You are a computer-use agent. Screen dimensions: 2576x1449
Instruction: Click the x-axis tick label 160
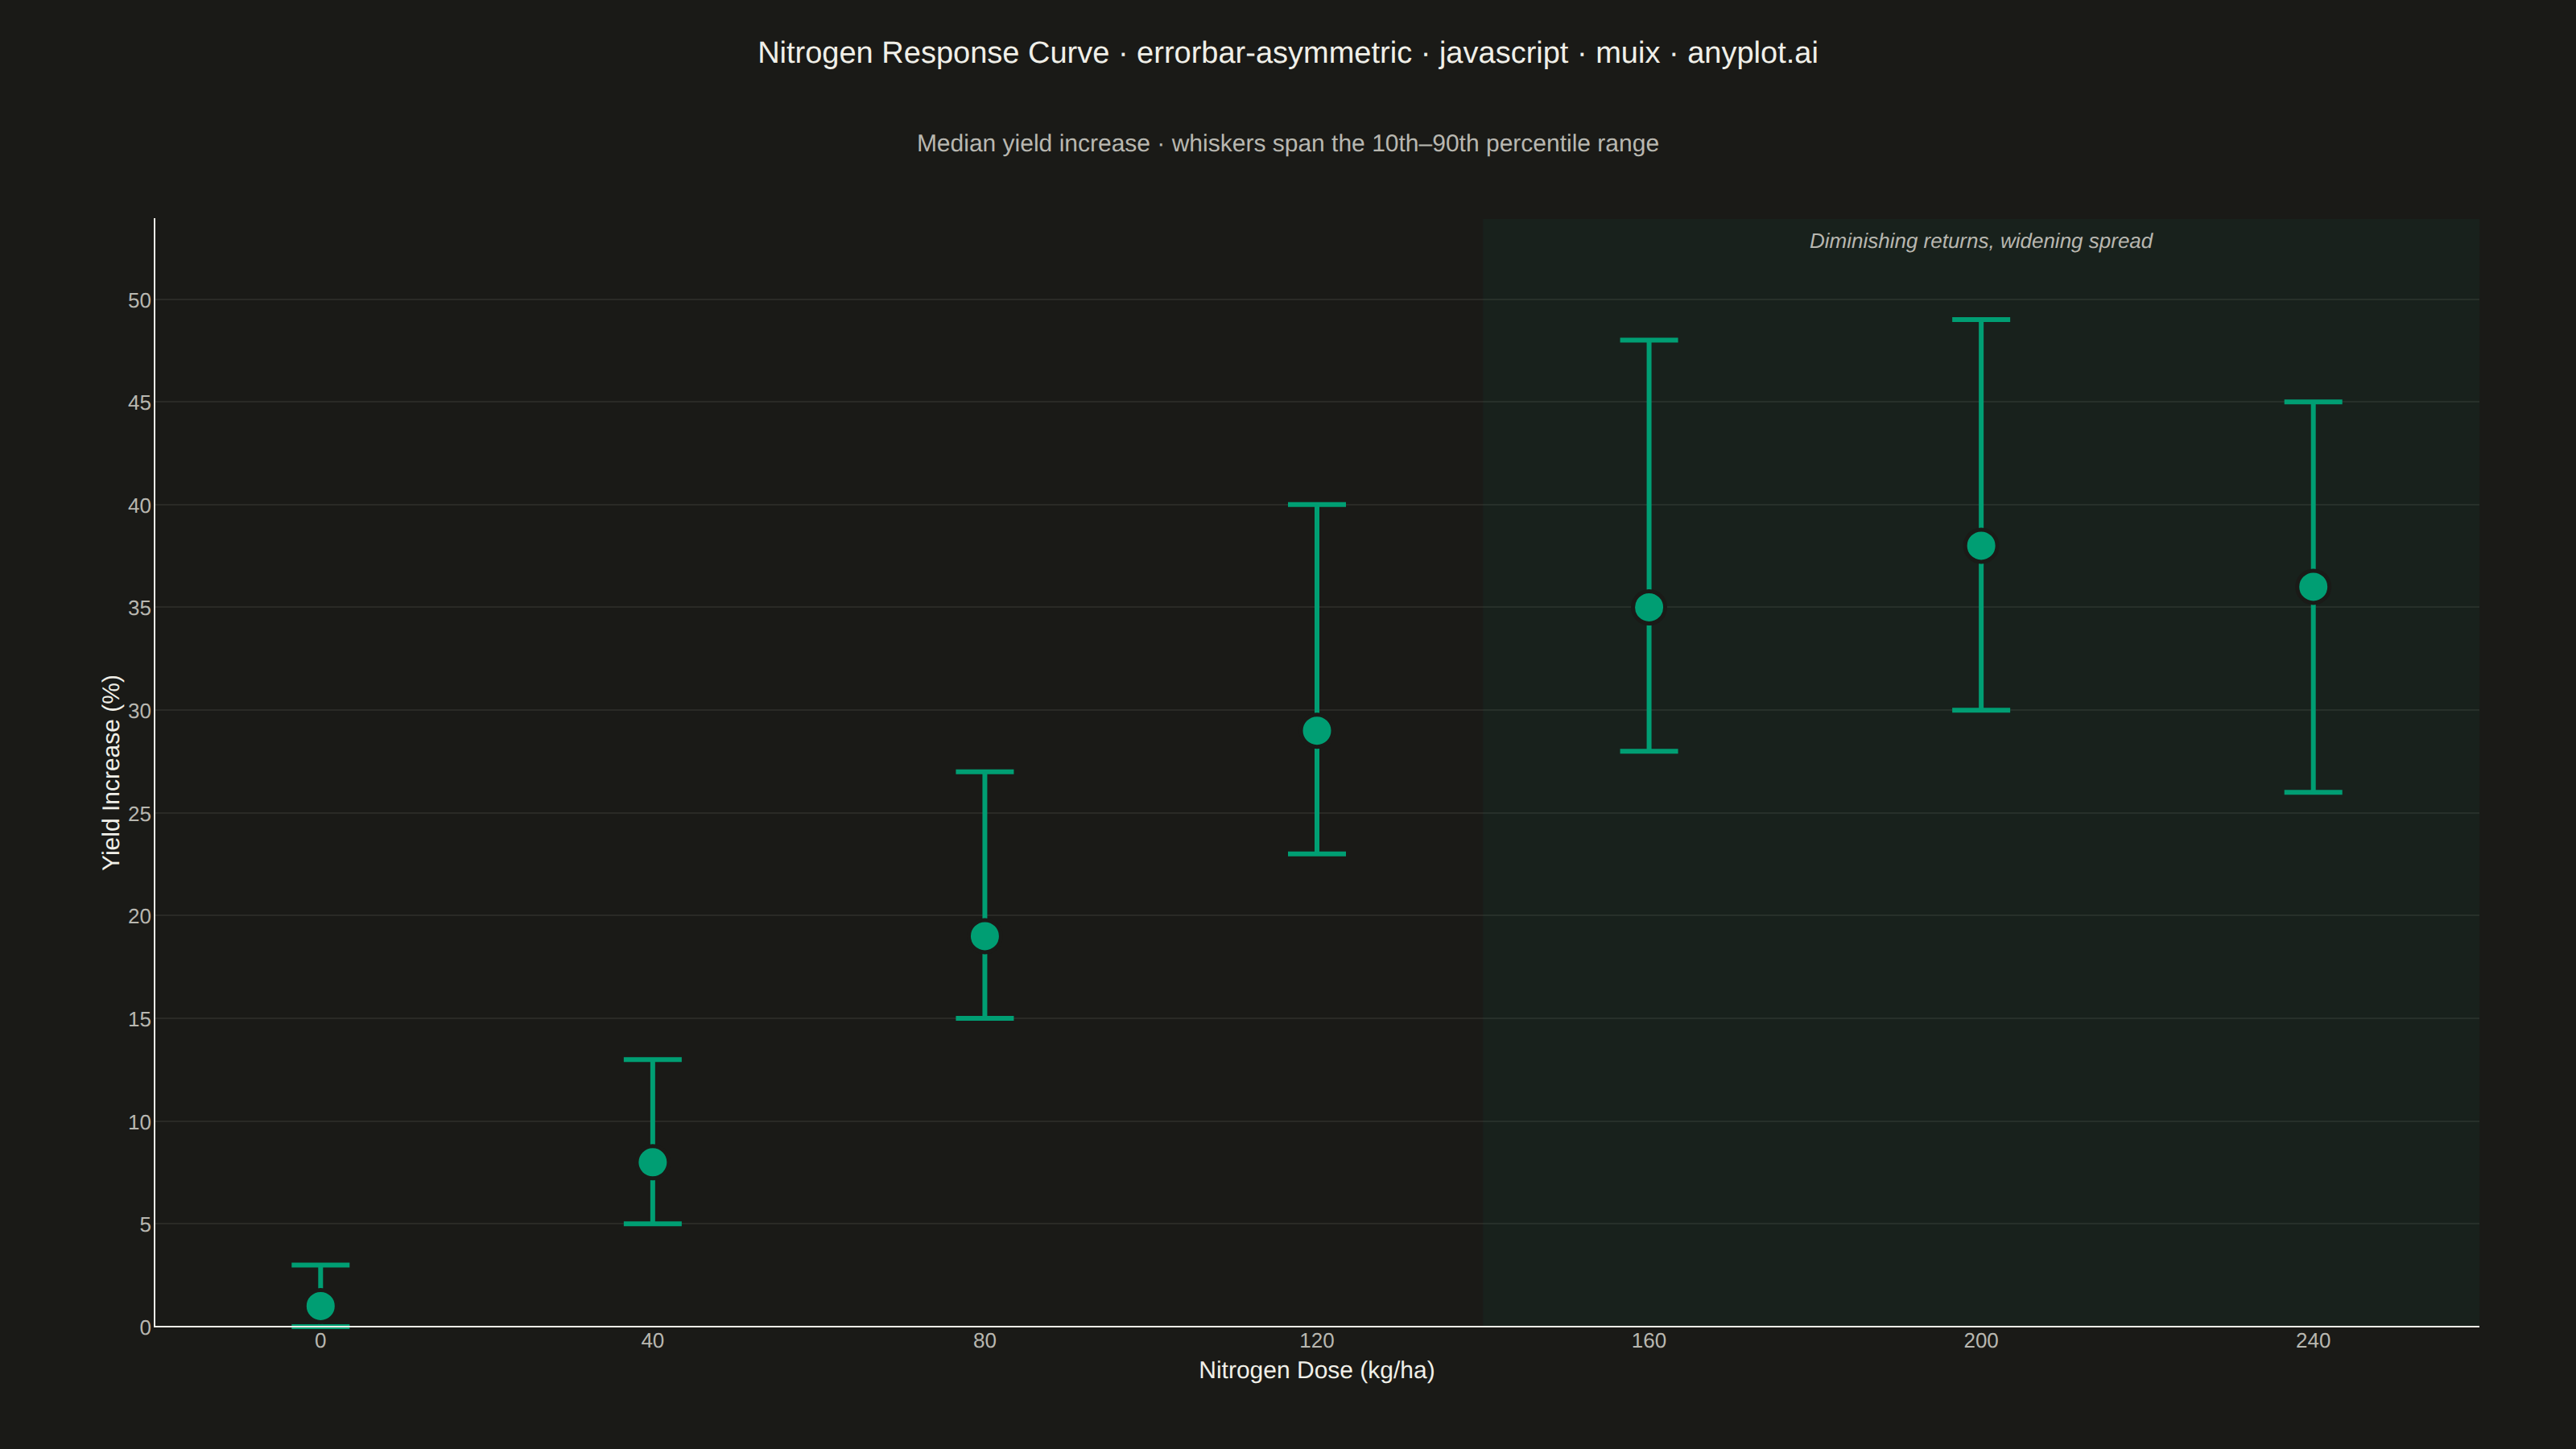tap(1649, 1341)
